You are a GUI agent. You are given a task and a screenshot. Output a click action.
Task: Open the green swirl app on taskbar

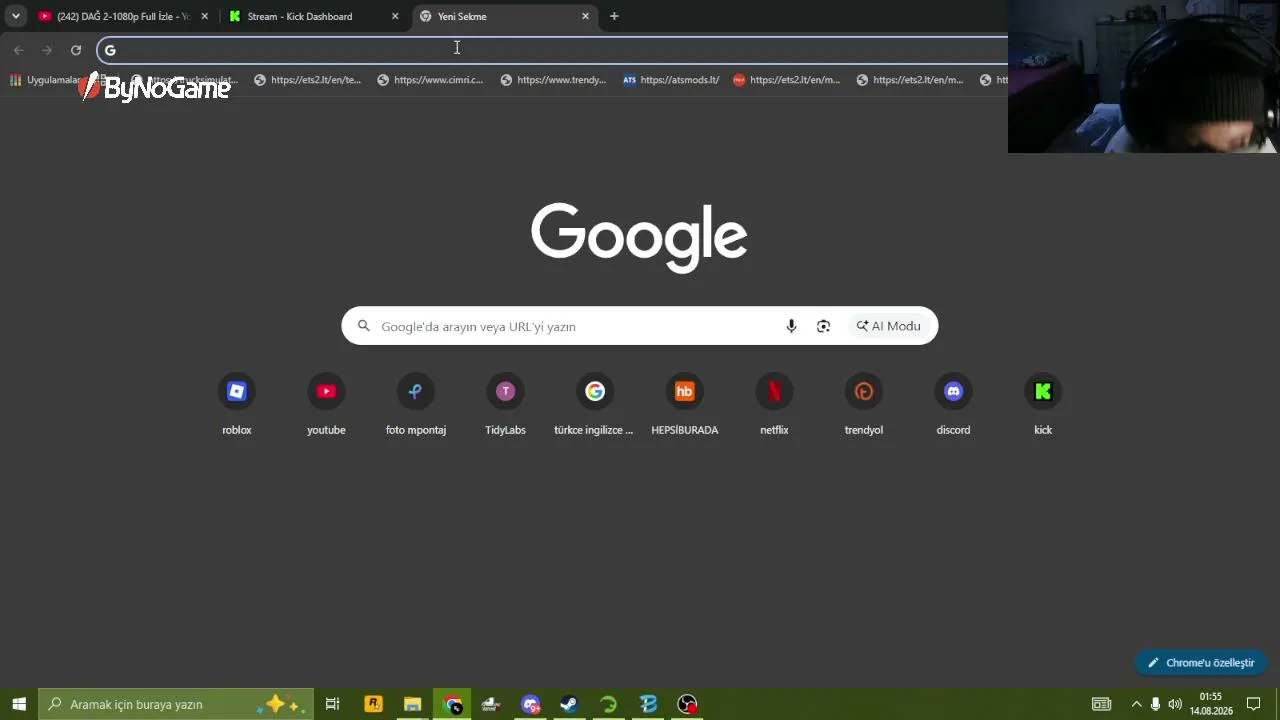click(x=609, y=704)
